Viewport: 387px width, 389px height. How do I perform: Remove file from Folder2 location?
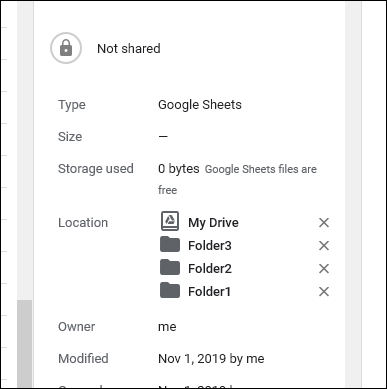tap(324, 269)
